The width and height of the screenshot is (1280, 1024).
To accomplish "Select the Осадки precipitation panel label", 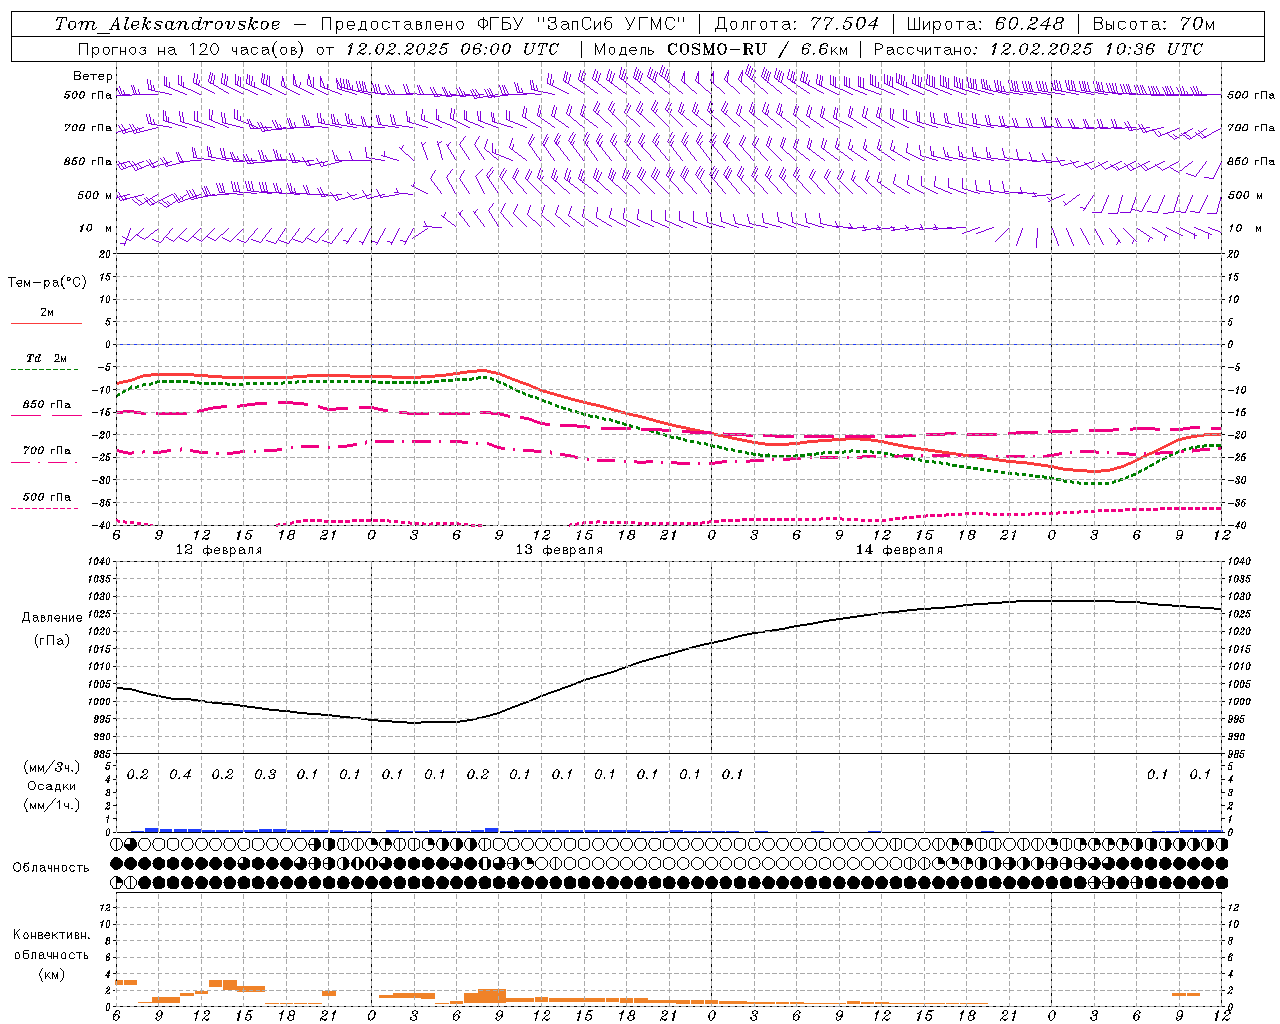I will click(x=52, y=786).
